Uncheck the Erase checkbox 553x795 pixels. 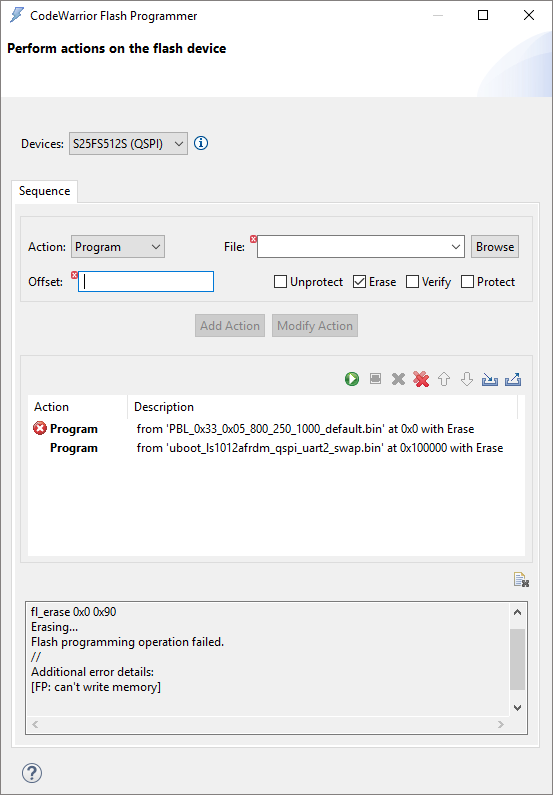(x=359, y=281)
